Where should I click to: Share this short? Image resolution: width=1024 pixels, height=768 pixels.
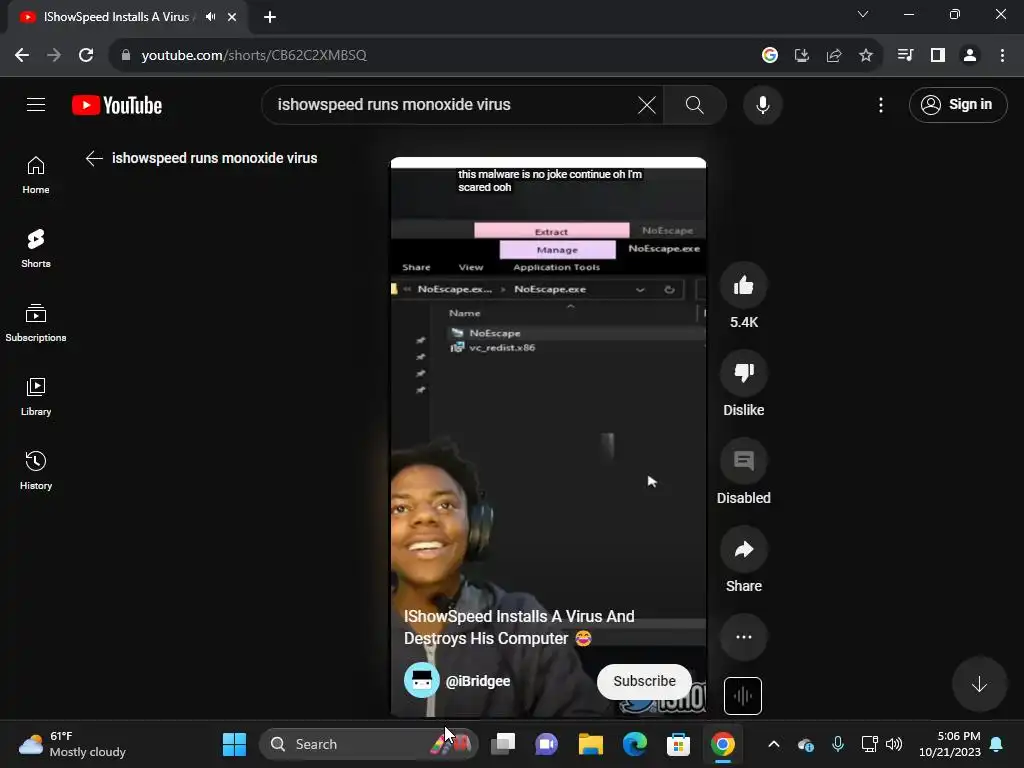tap(743, 549)
